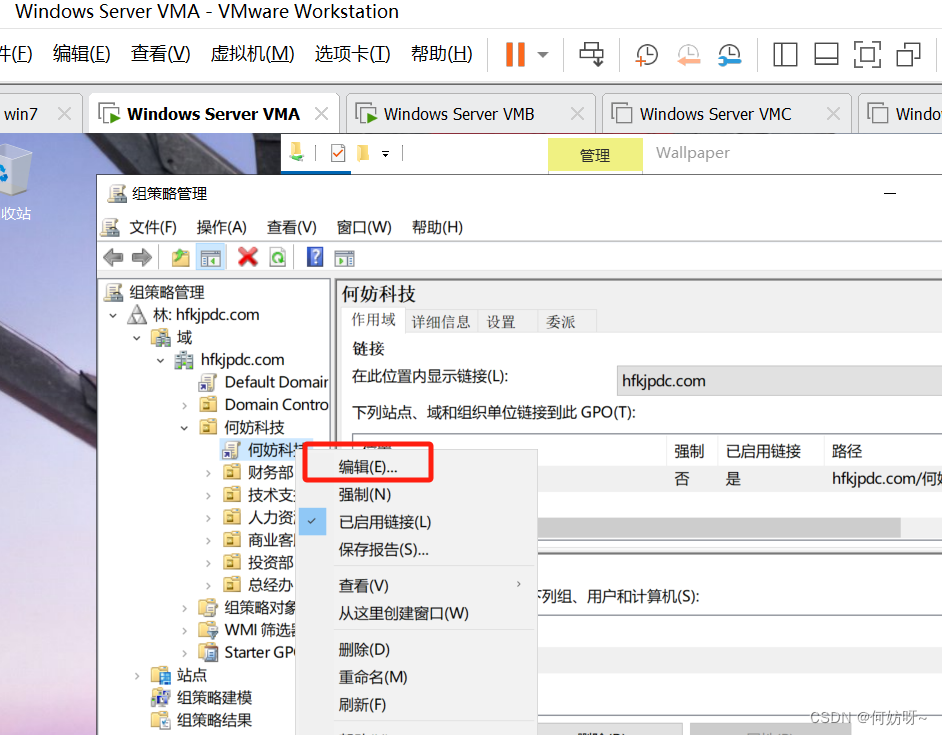Click the blue help question-mark icon
The height and width of the screenshot is (735, 942).
pyautogui.click(x=315, y=257)
